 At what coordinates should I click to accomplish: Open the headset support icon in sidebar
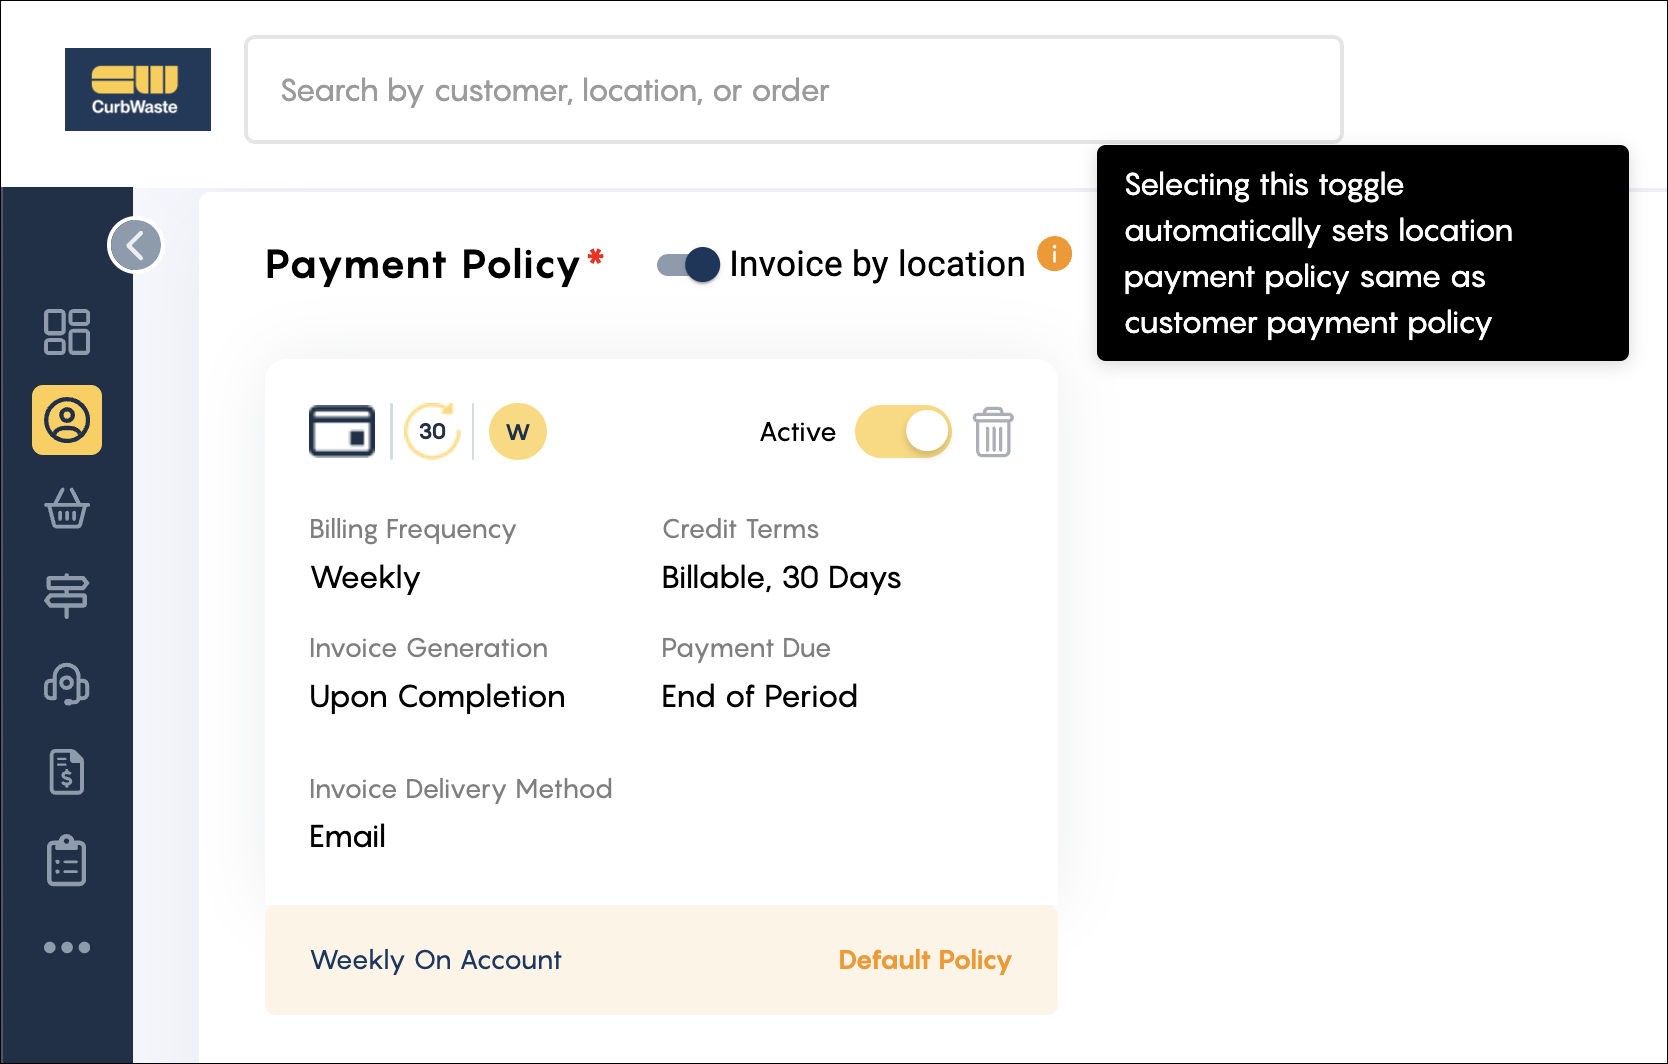pos(67,684)
